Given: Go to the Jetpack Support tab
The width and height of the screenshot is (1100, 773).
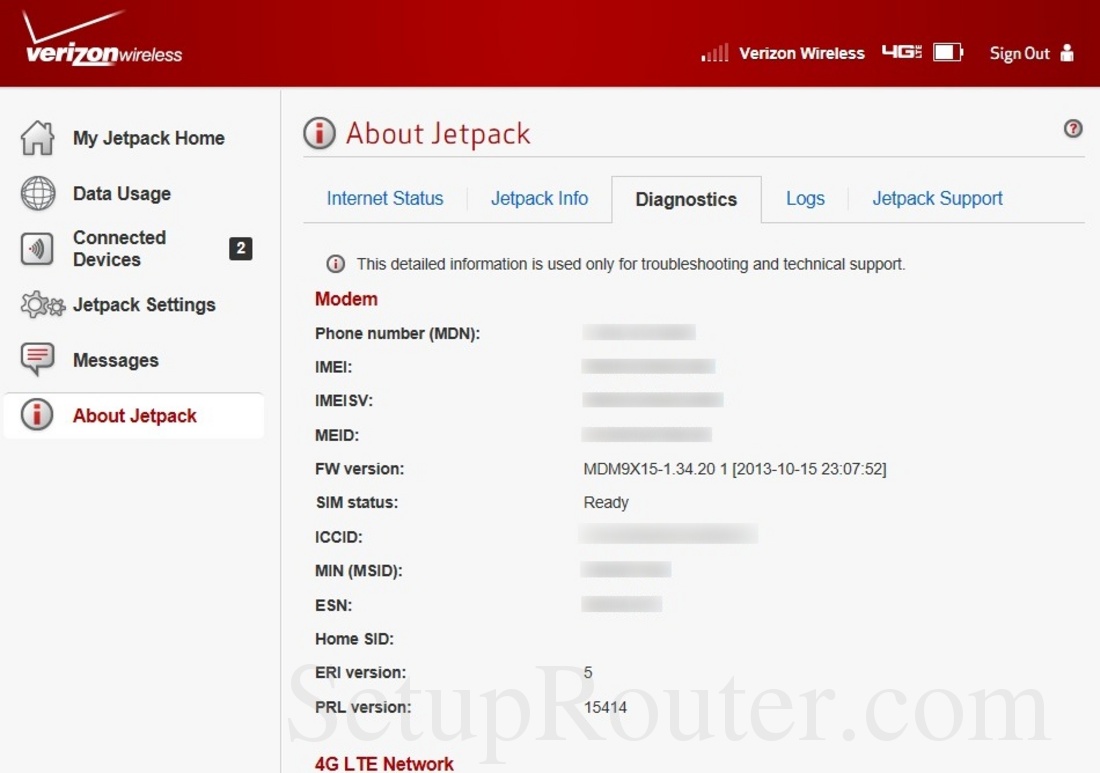Looking at the screenshot, I should 937,199.
